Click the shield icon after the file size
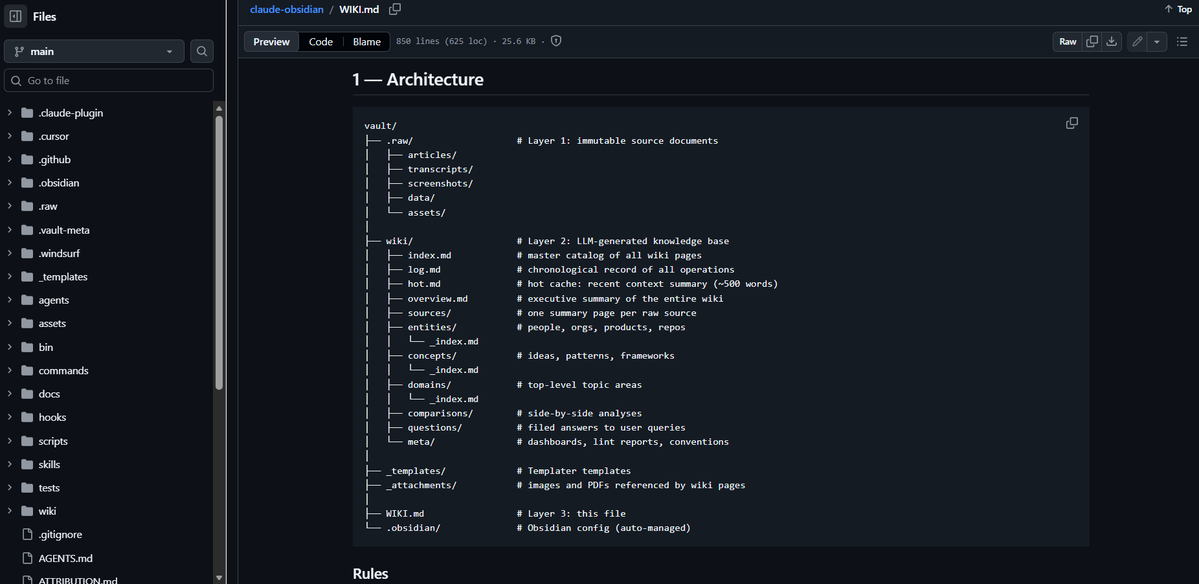Viewport: 1199px width, 584px height. point(556,41)
